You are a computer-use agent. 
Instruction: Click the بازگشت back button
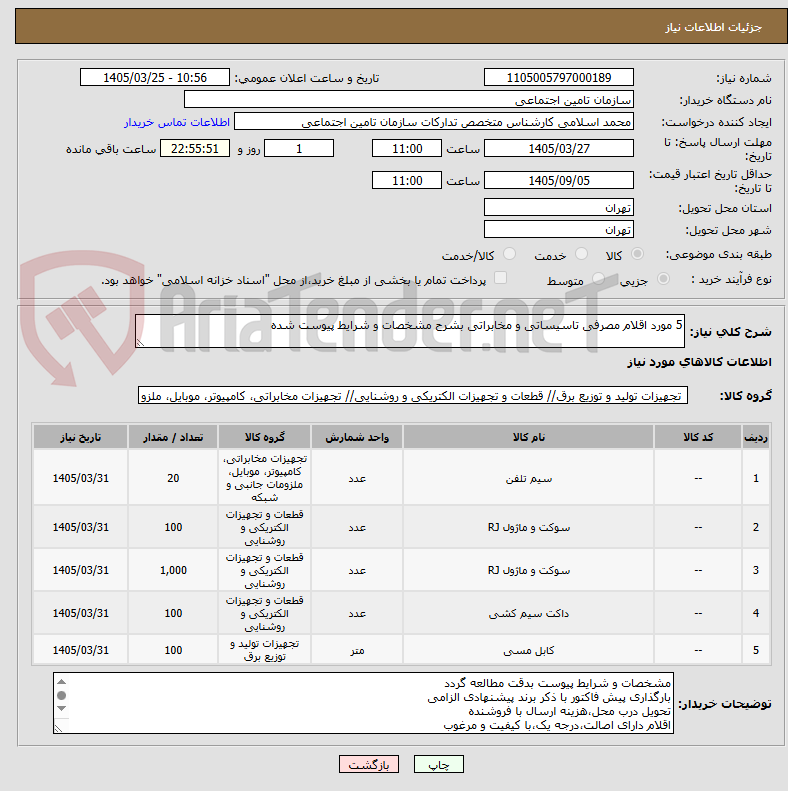point(369,764)
